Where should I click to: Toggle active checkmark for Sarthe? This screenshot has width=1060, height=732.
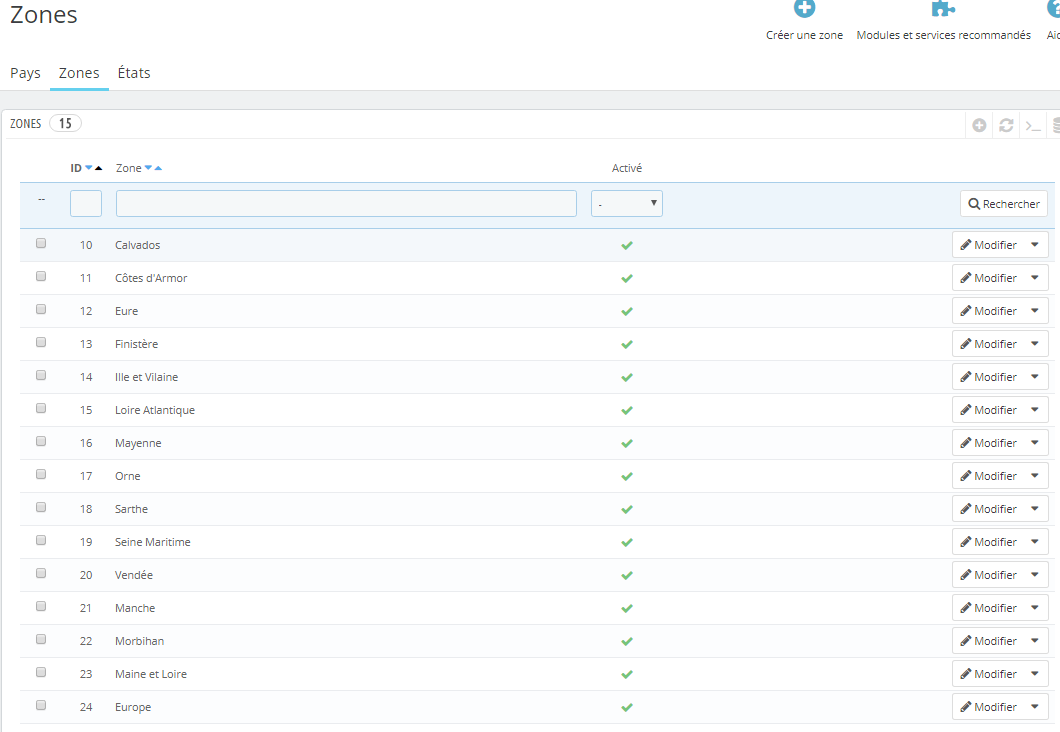(x=627, y=510)
